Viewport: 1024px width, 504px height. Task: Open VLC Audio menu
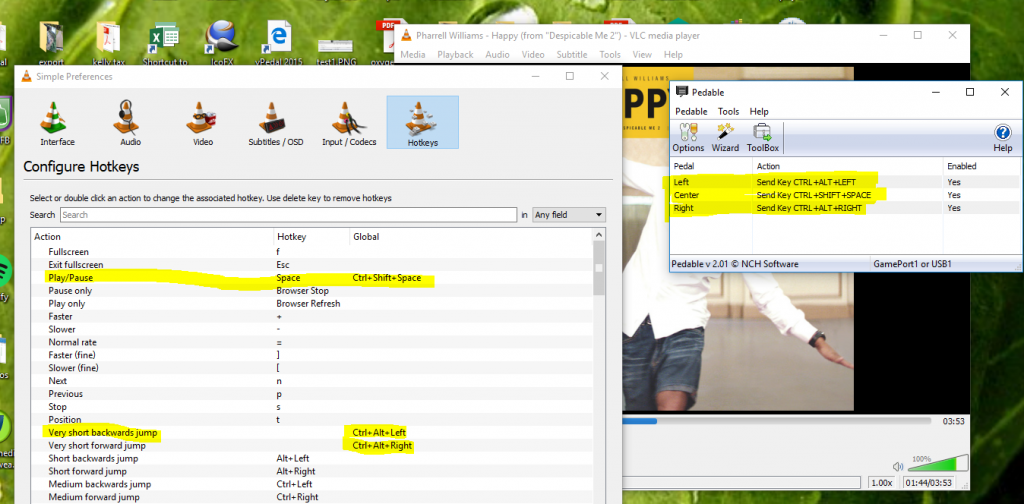coord(497,55)
